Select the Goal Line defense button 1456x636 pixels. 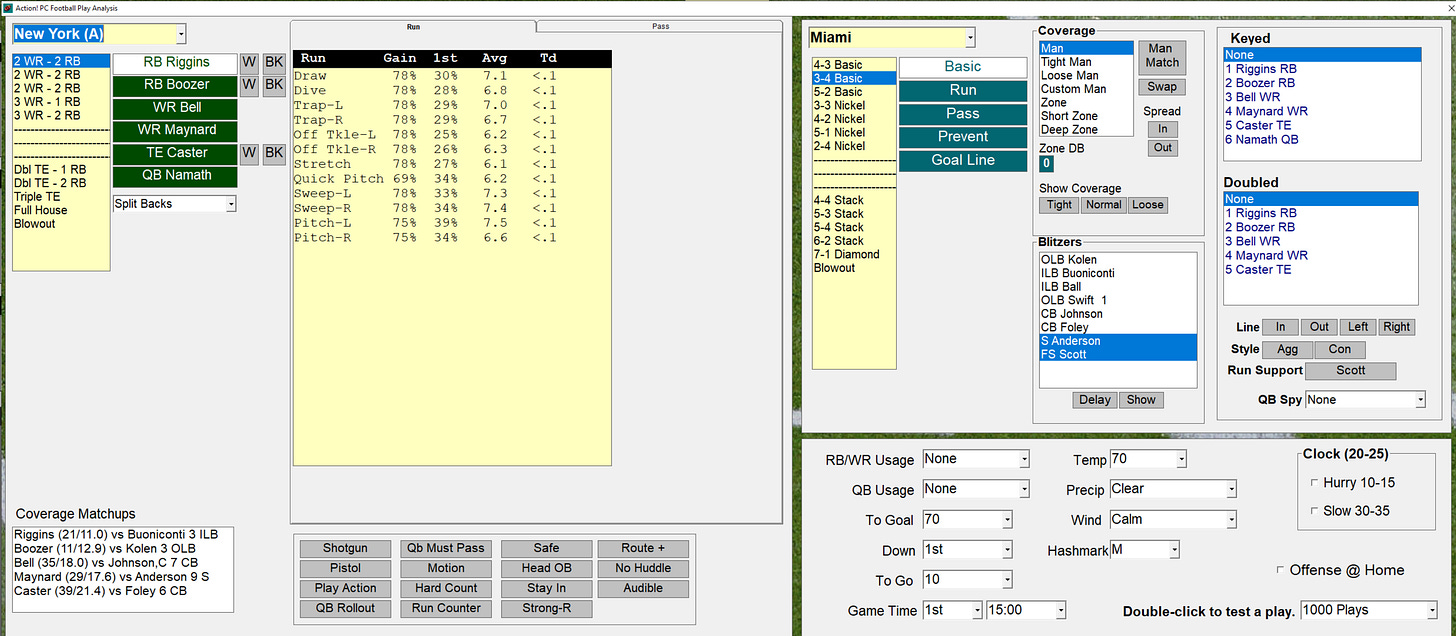963,160
